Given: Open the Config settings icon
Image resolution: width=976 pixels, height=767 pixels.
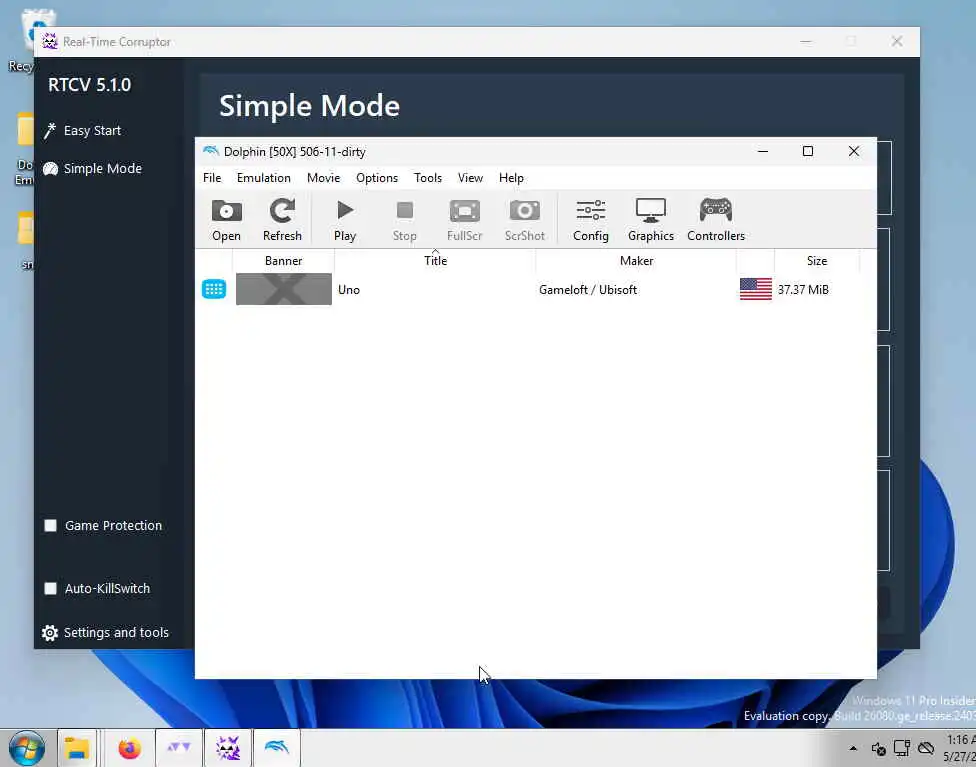Looking at the screenshot, I should click(x=591, y=220).
